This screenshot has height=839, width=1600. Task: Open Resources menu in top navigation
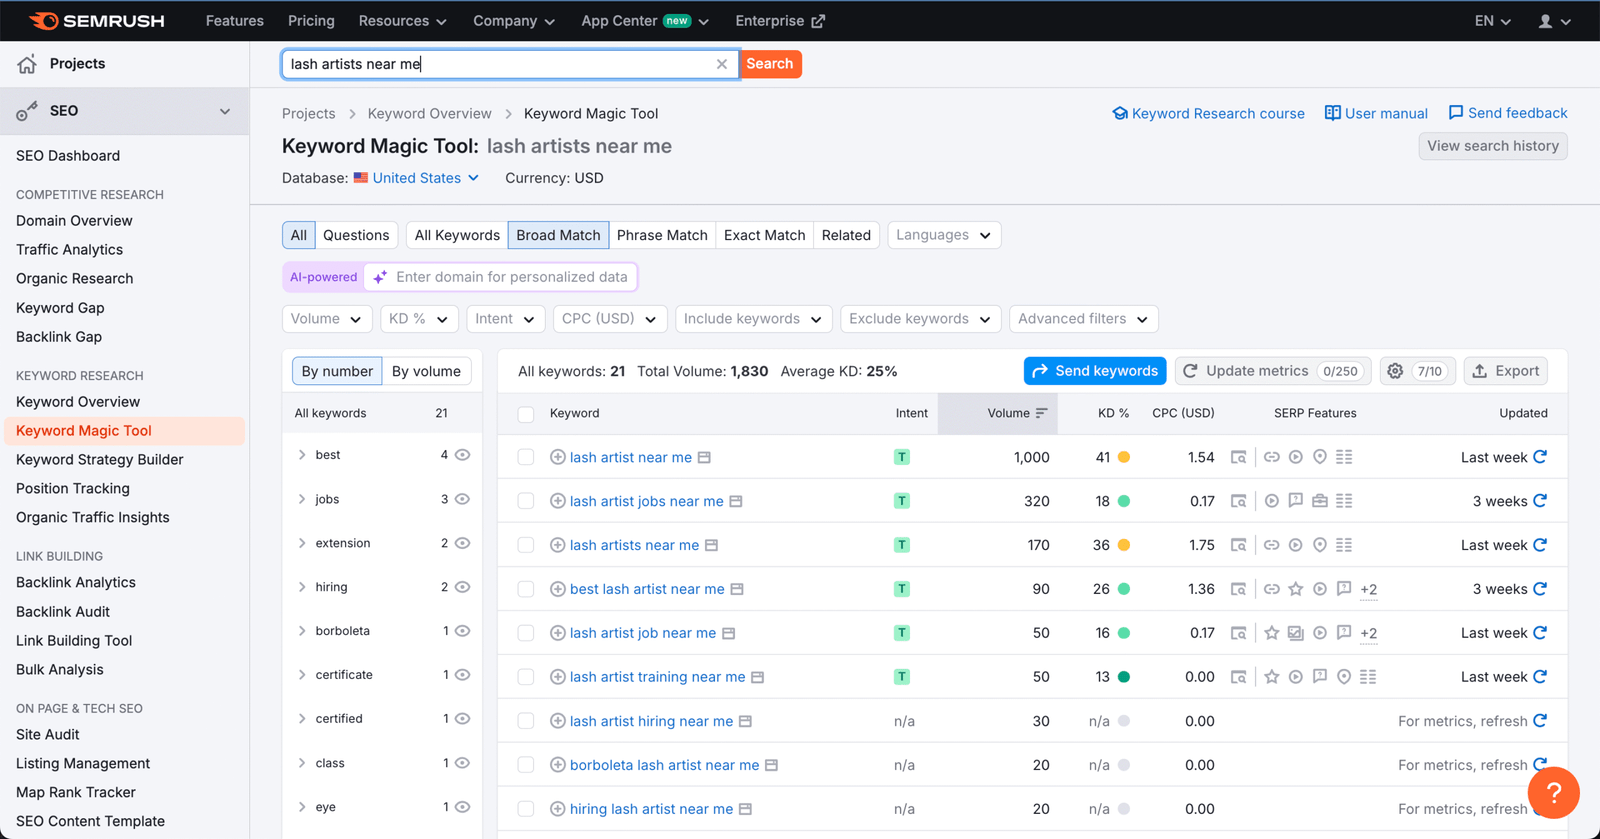tap(402, 21)
